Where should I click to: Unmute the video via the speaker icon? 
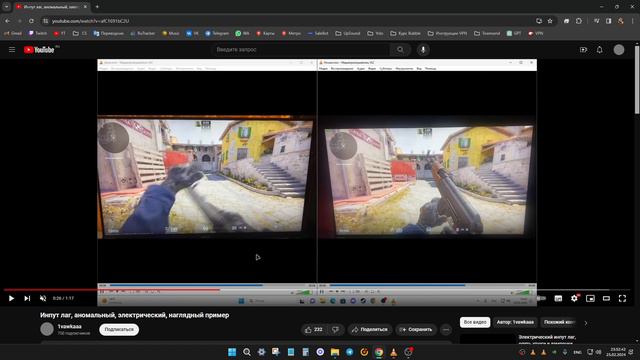click(43, 298)
